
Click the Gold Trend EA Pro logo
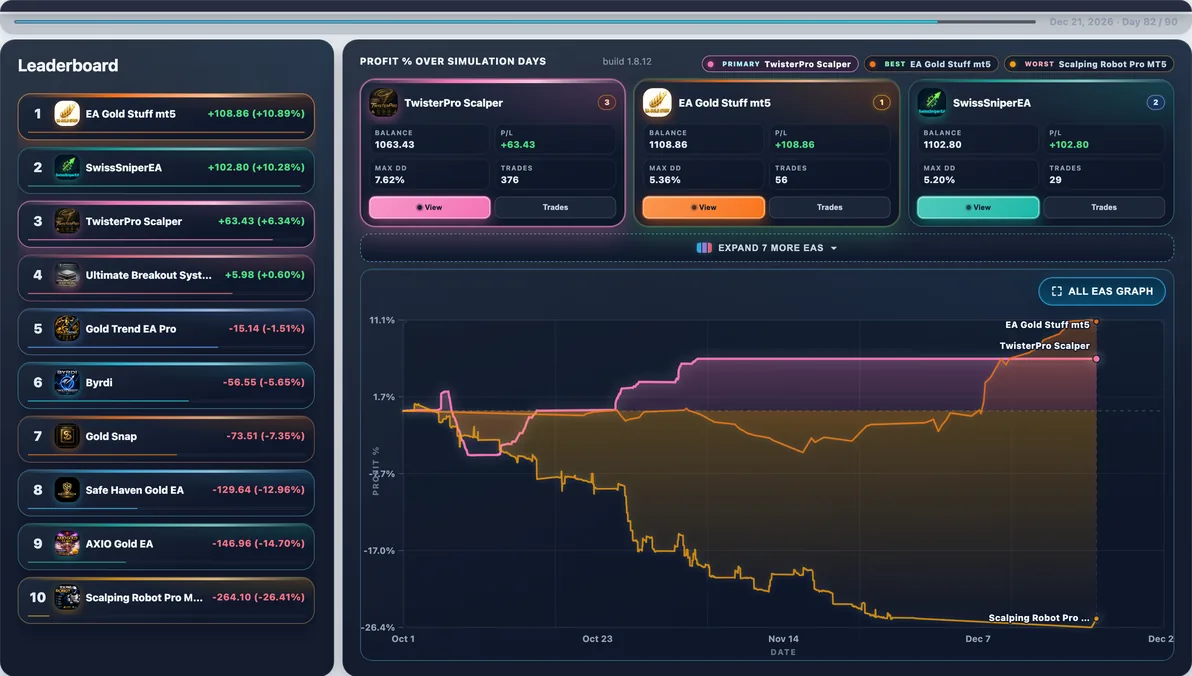pyautogui.click(x=67, y=329)
